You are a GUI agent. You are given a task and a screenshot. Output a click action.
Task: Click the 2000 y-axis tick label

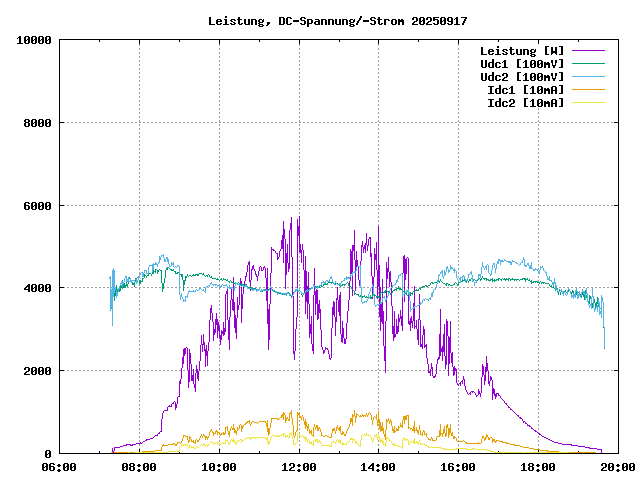click(37, 371)
